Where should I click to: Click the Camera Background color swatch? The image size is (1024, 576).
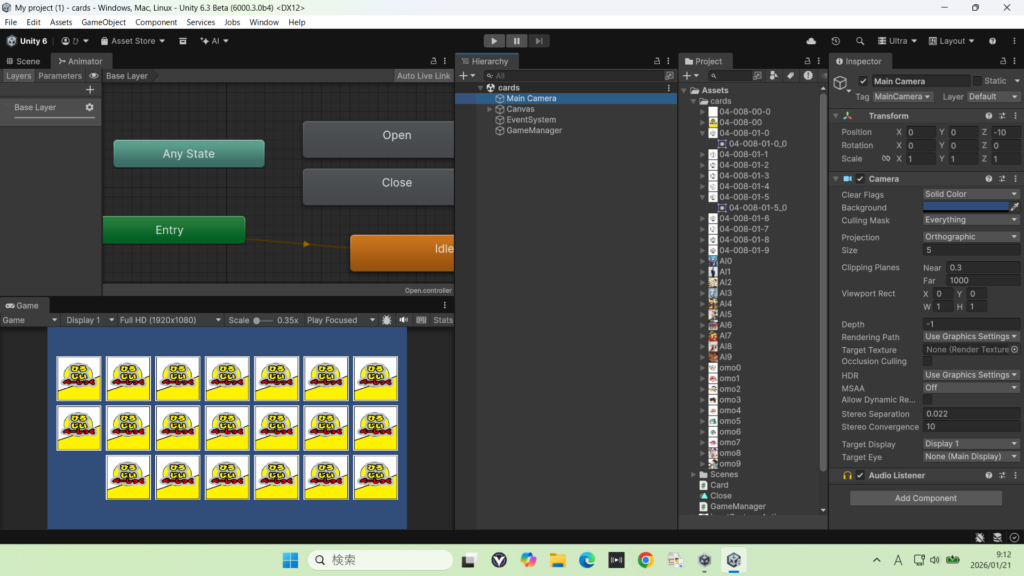965,207
